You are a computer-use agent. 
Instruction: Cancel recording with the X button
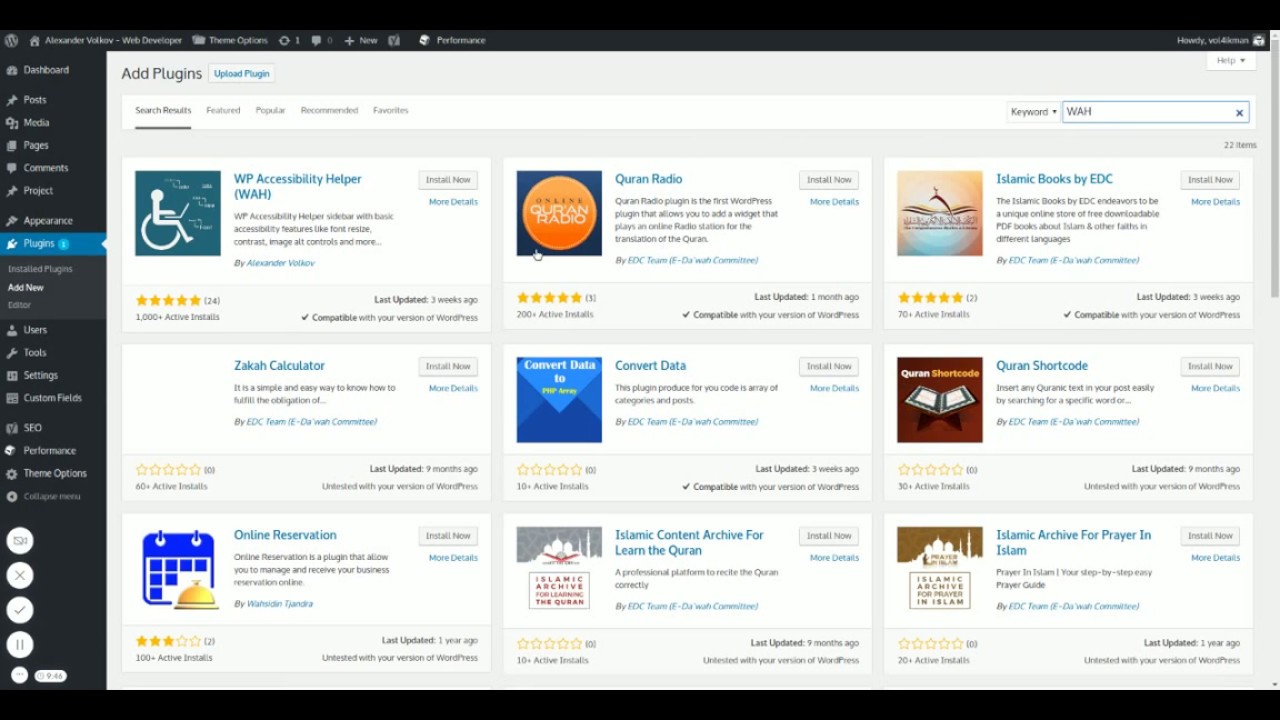point(20,575)
